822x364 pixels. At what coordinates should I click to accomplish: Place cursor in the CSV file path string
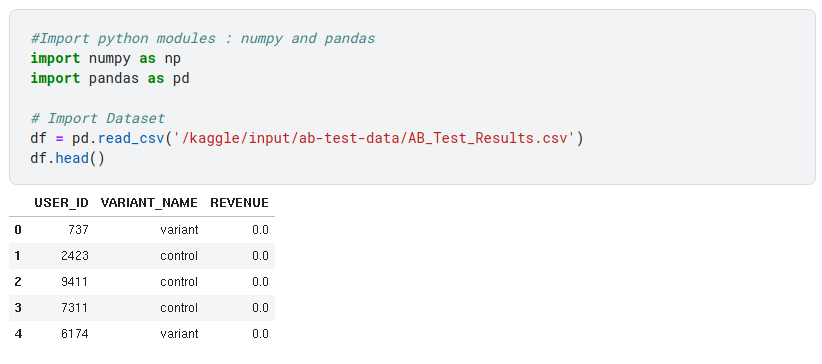[374, 138]
